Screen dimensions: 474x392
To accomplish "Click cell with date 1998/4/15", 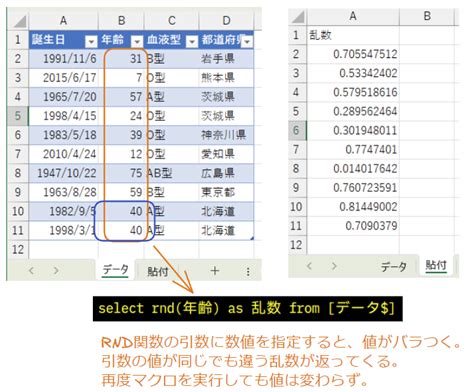I will tap(63, 116).
